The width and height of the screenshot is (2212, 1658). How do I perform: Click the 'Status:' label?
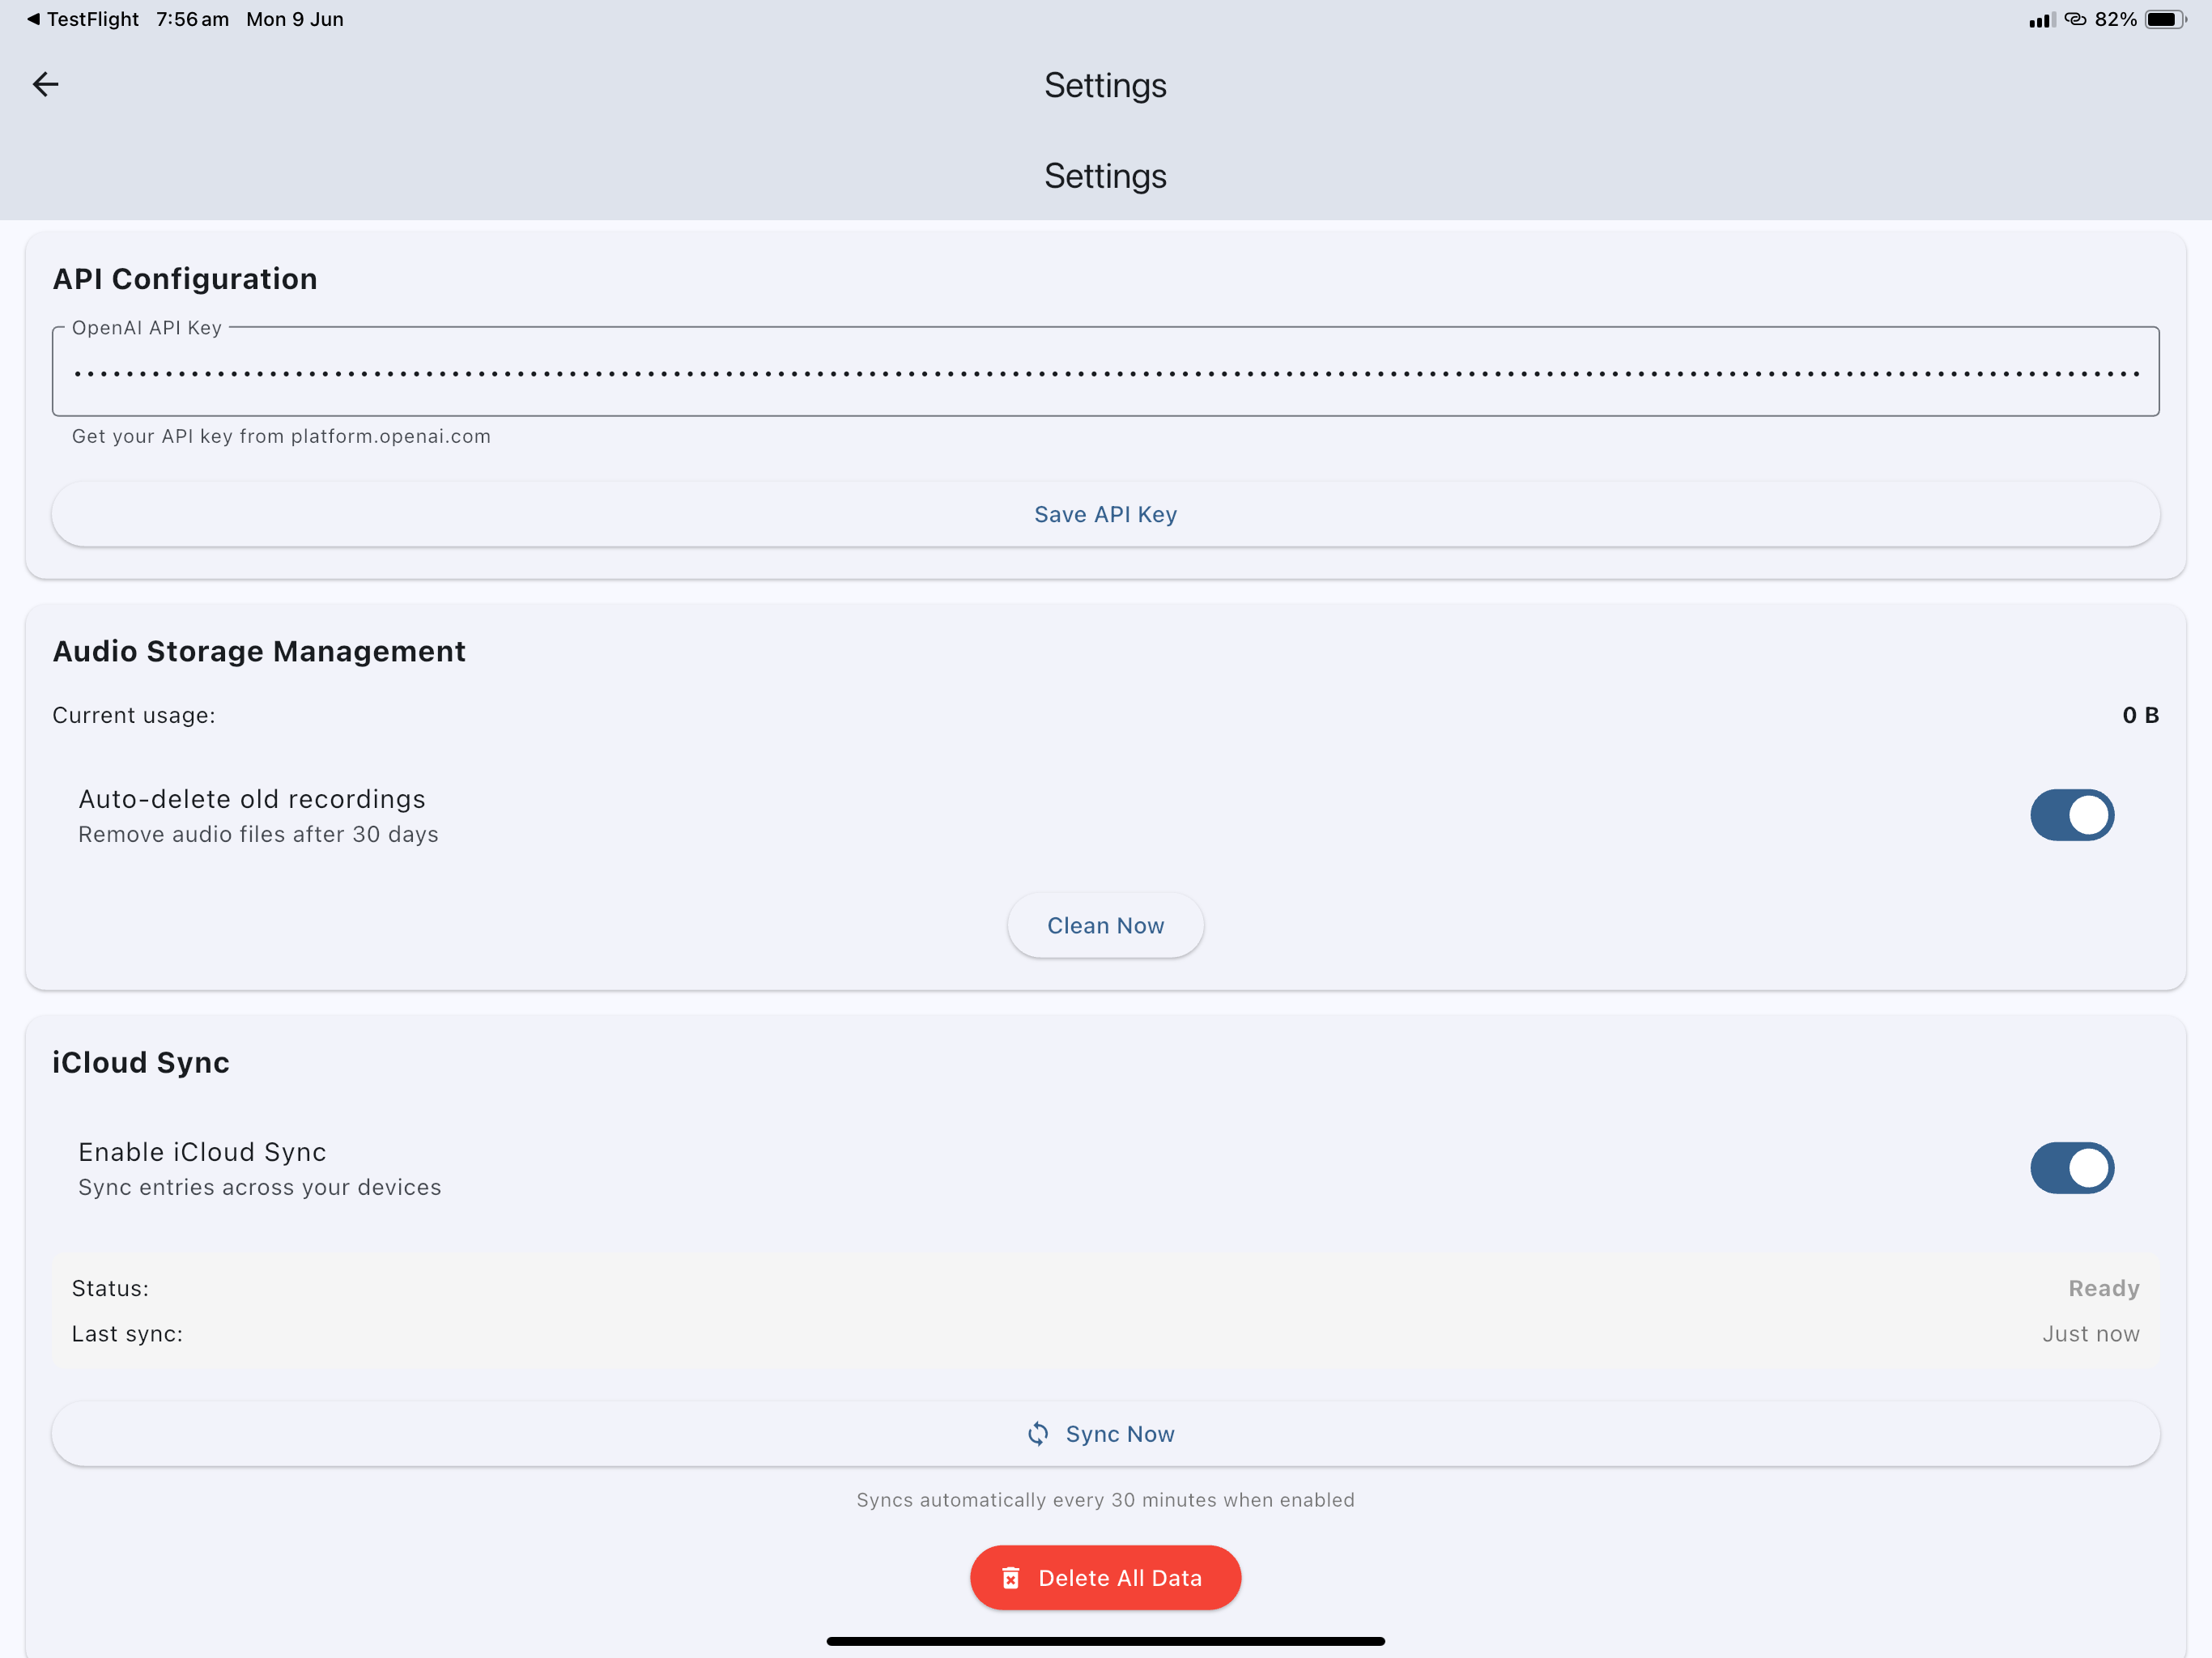110,1288
